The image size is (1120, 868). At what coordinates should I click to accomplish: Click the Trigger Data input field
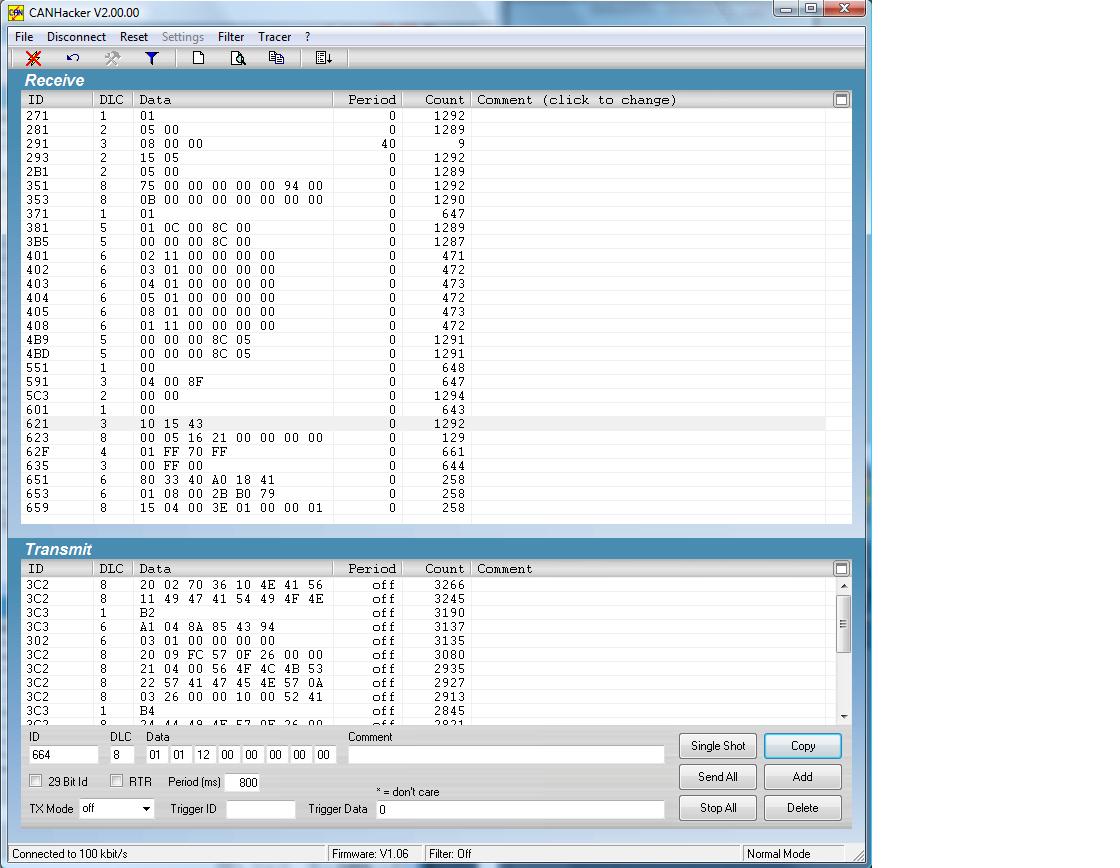point(520,809)
